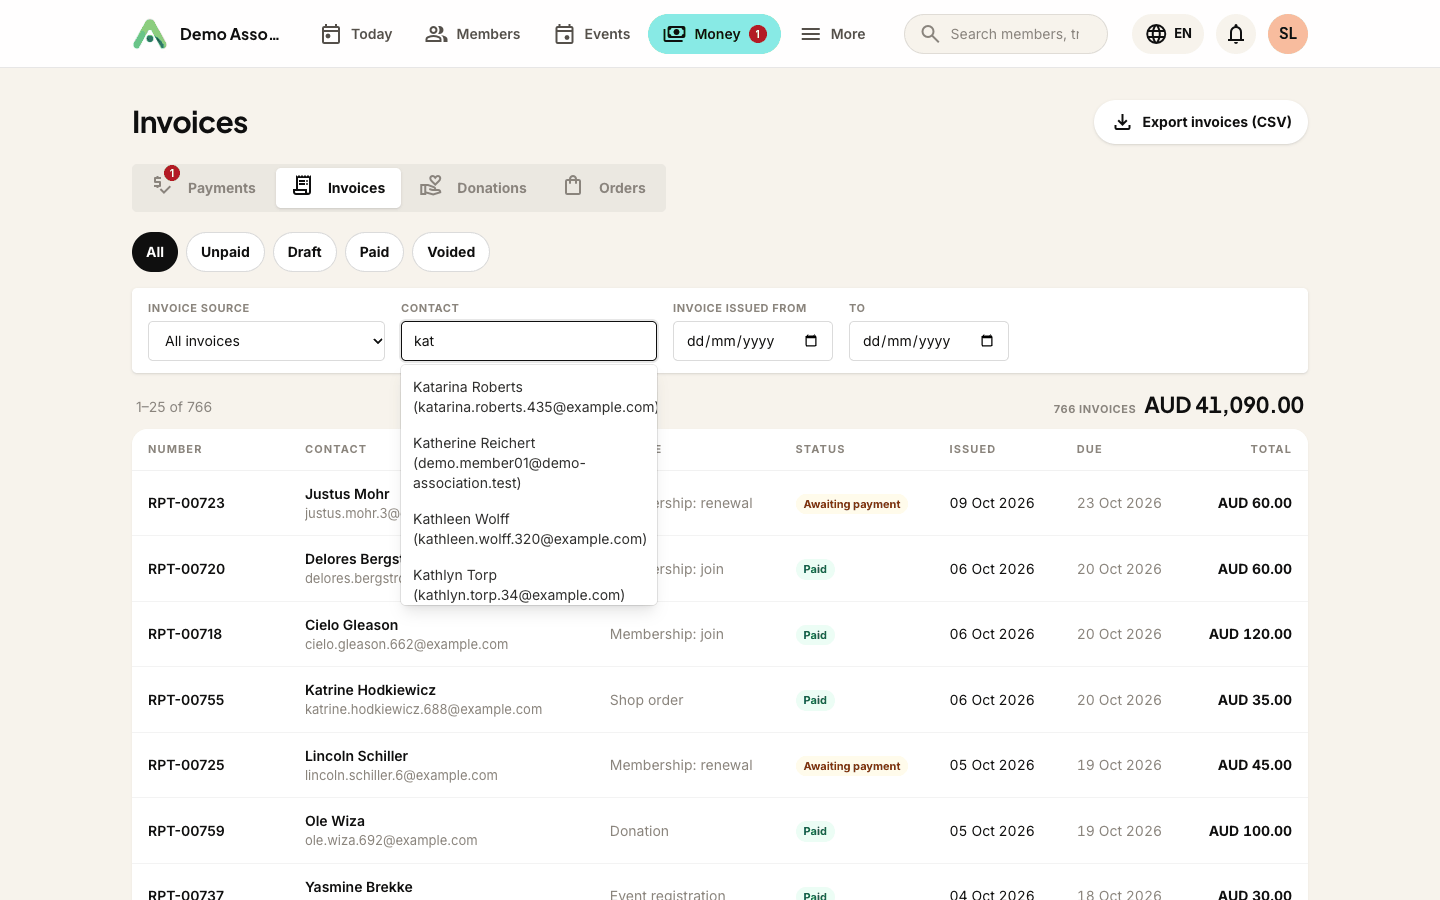Image resolution: width=1440 pixels, height=900 pixels.
Task: Click the Invoice issued from date field
Action: (x=753, y=341)
